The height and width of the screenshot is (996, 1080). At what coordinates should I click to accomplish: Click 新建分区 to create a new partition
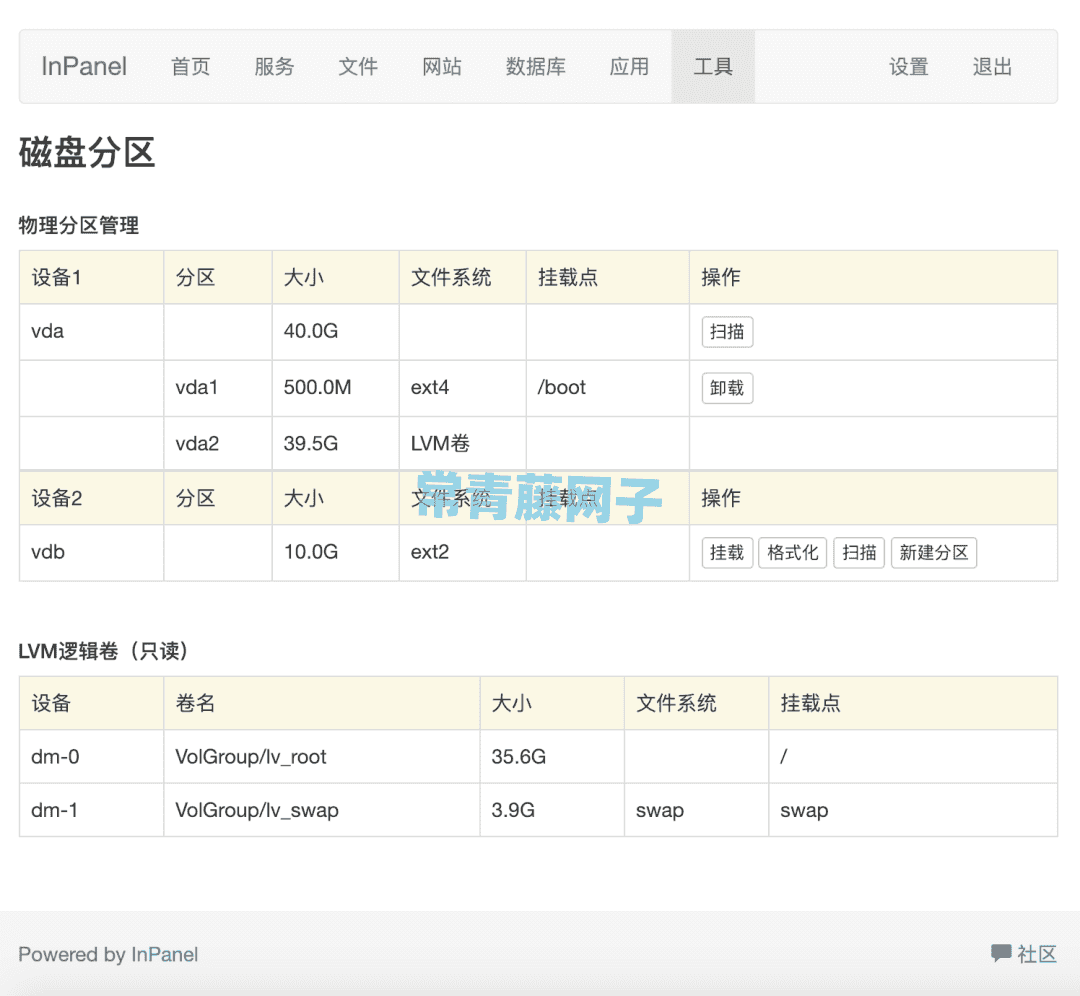pyautogui.click(x=933, y=552)
